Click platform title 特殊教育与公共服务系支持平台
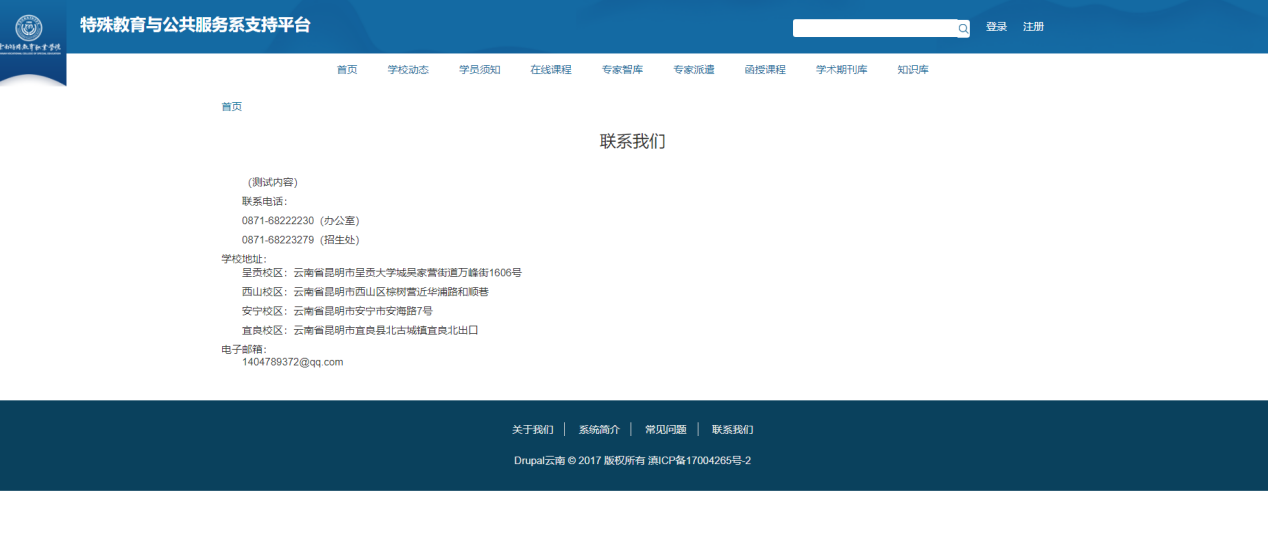Viewport: 1268px width, 545px height. click(x=195, y=25)
